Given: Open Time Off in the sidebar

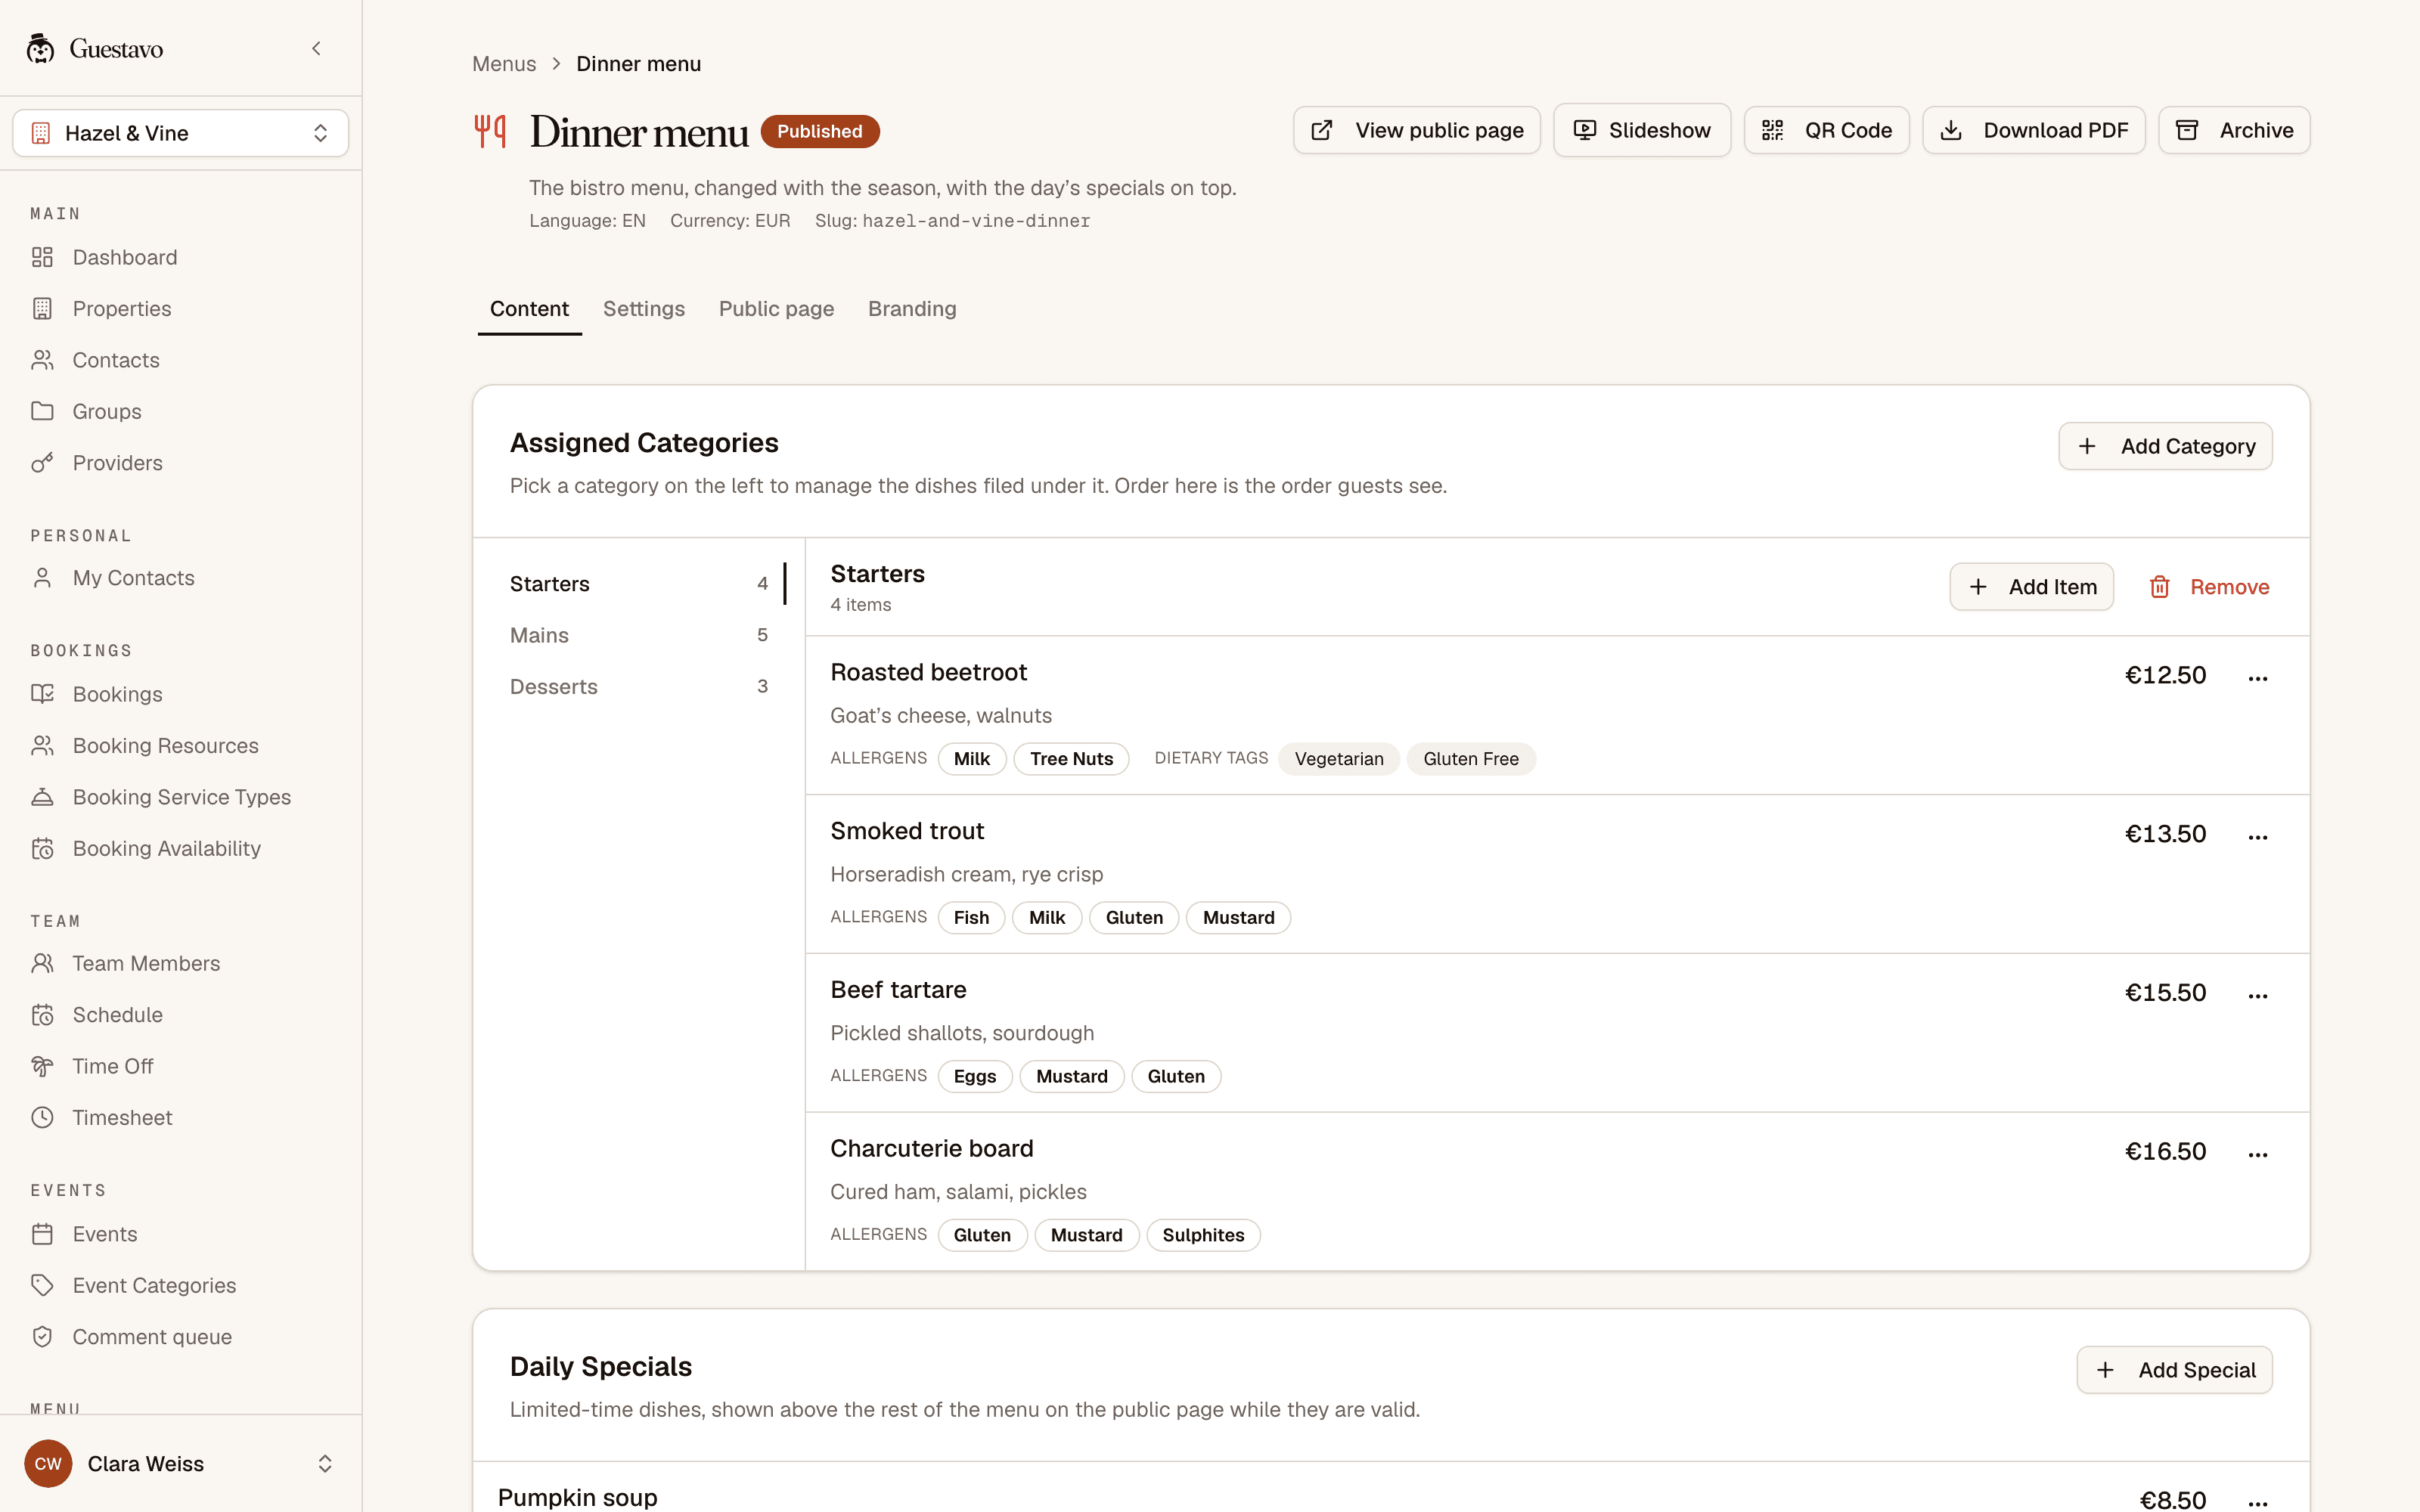Looking at the screenshot, I should click(x=180, y=1066).
